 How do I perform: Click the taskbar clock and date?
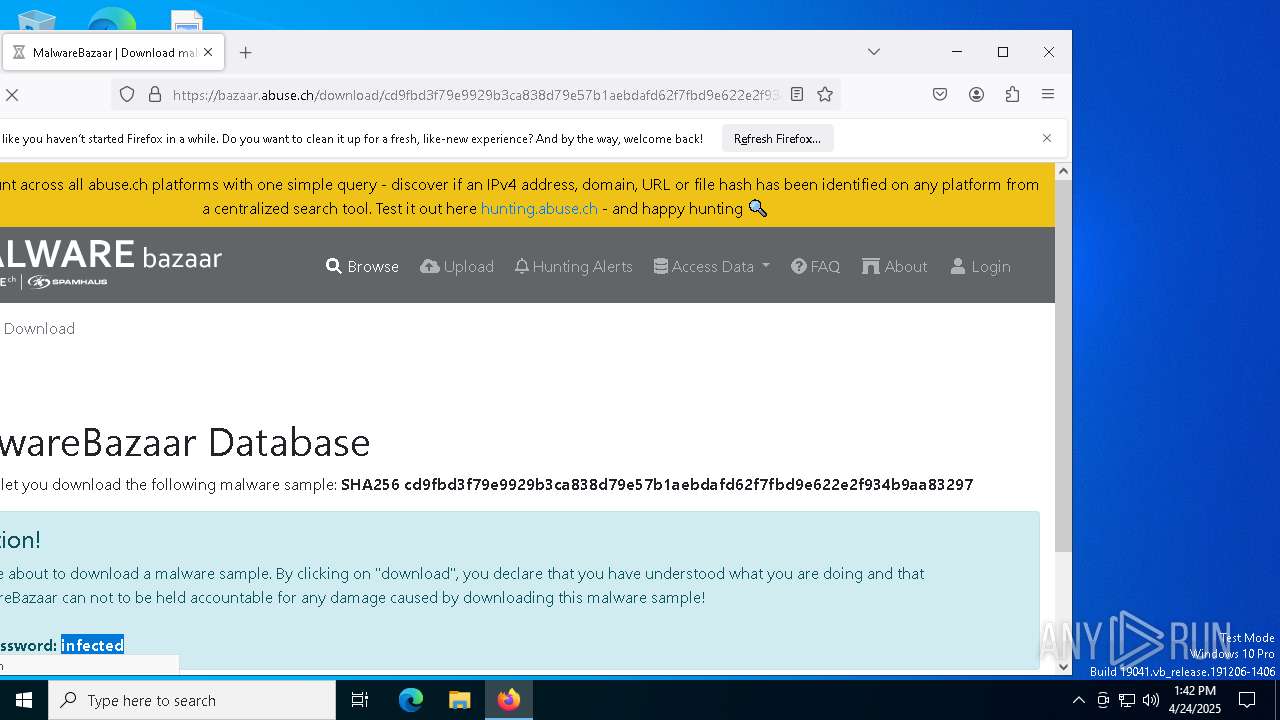click(1195, 700)
